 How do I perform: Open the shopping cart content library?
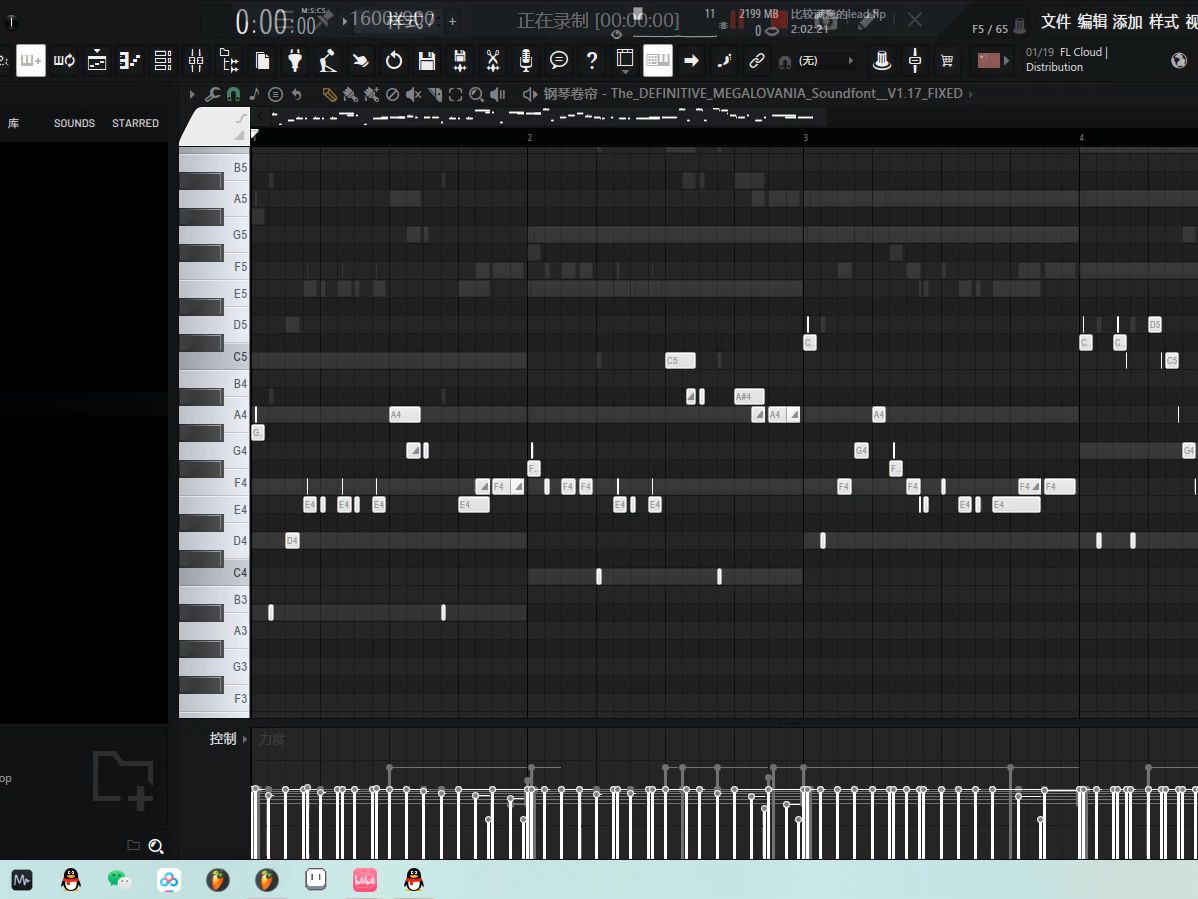click(947, 60)
